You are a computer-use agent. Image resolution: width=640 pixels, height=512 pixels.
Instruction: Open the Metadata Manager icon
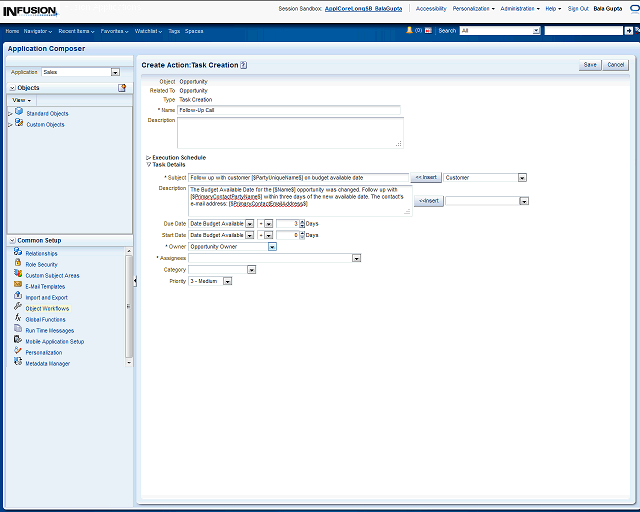pos(18,363)
